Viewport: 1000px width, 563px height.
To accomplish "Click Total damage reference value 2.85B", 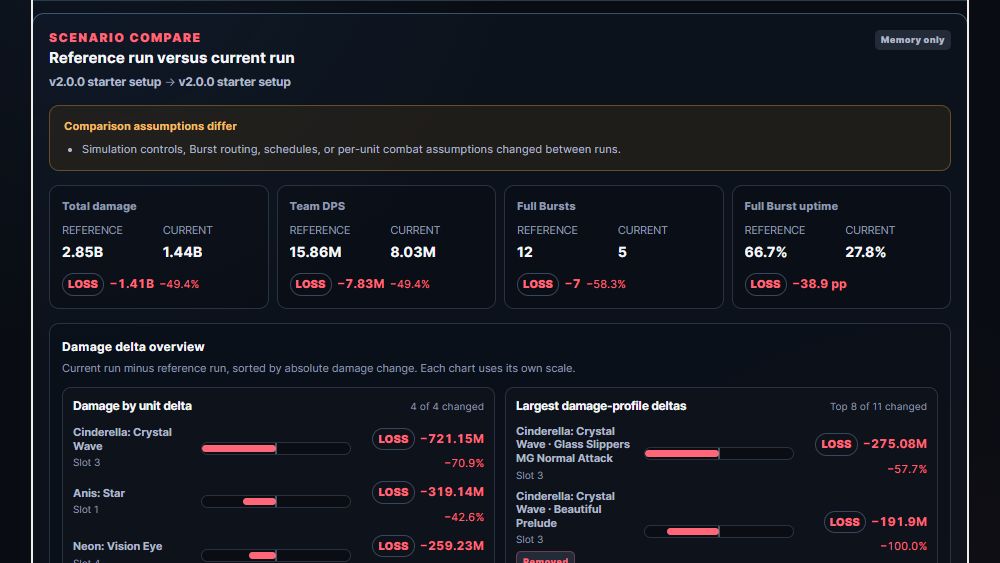I will coord(82,252).
